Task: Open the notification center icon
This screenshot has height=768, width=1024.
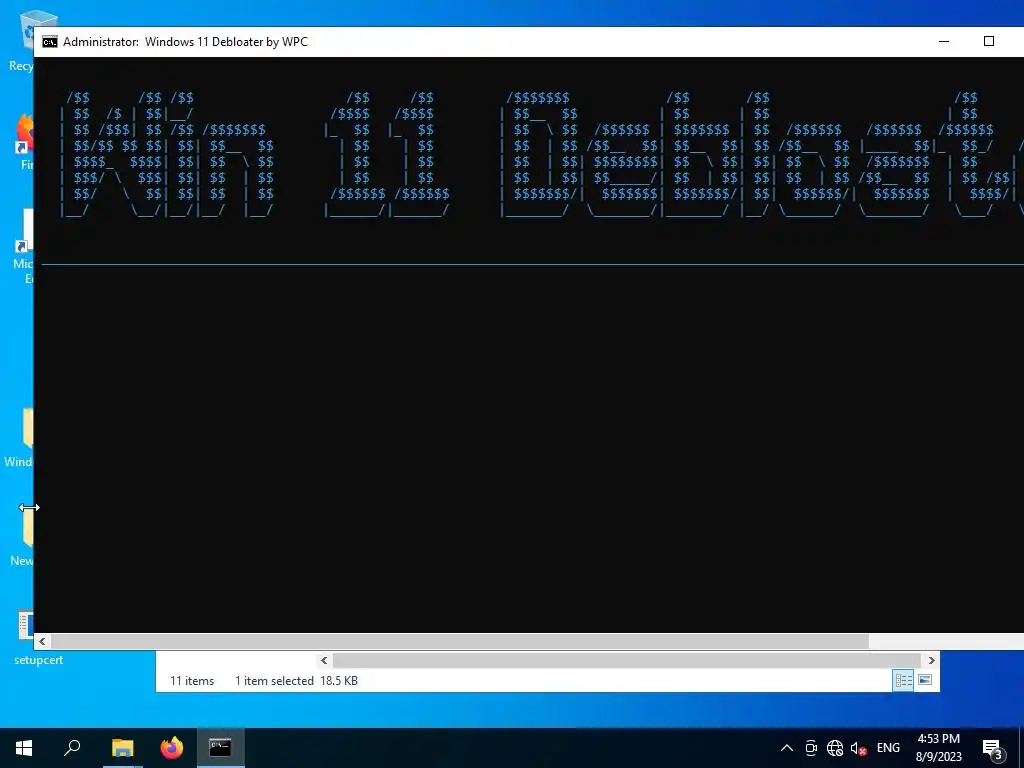Action: [x=992, y=748]
